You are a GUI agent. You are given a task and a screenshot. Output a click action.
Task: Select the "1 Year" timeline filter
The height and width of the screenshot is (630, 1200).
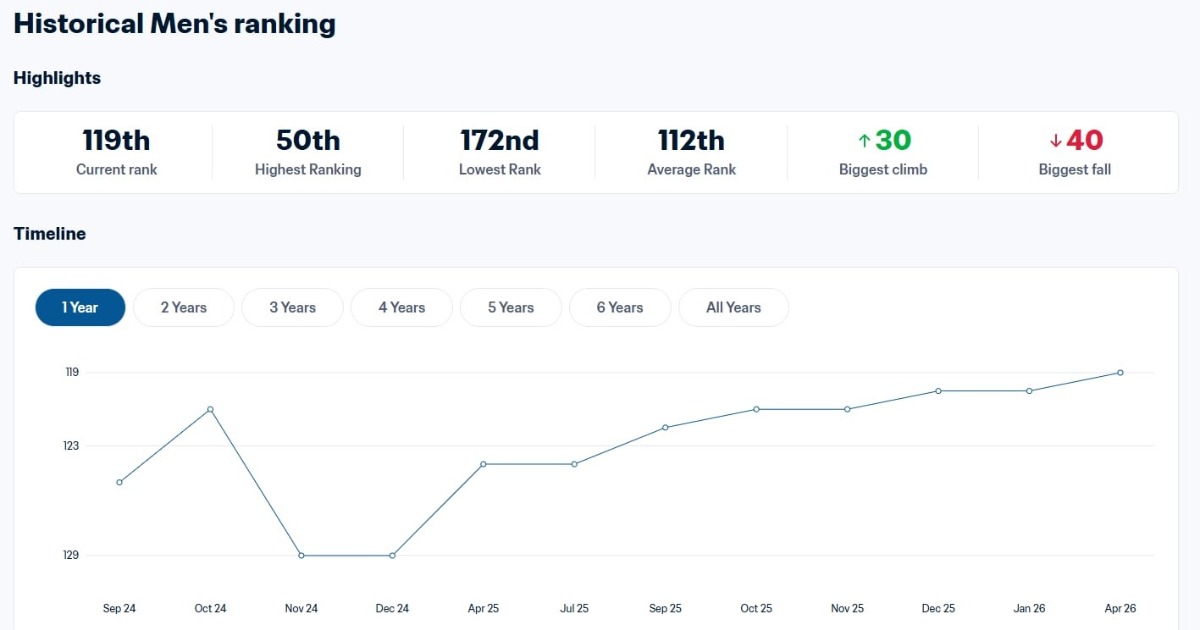(x=80, y=307)
